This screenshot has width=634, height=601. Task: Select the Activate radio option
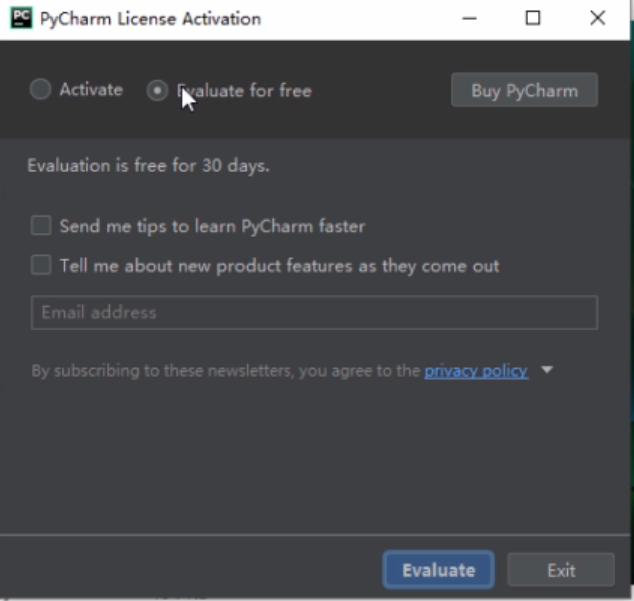click(x=40, y=89)
